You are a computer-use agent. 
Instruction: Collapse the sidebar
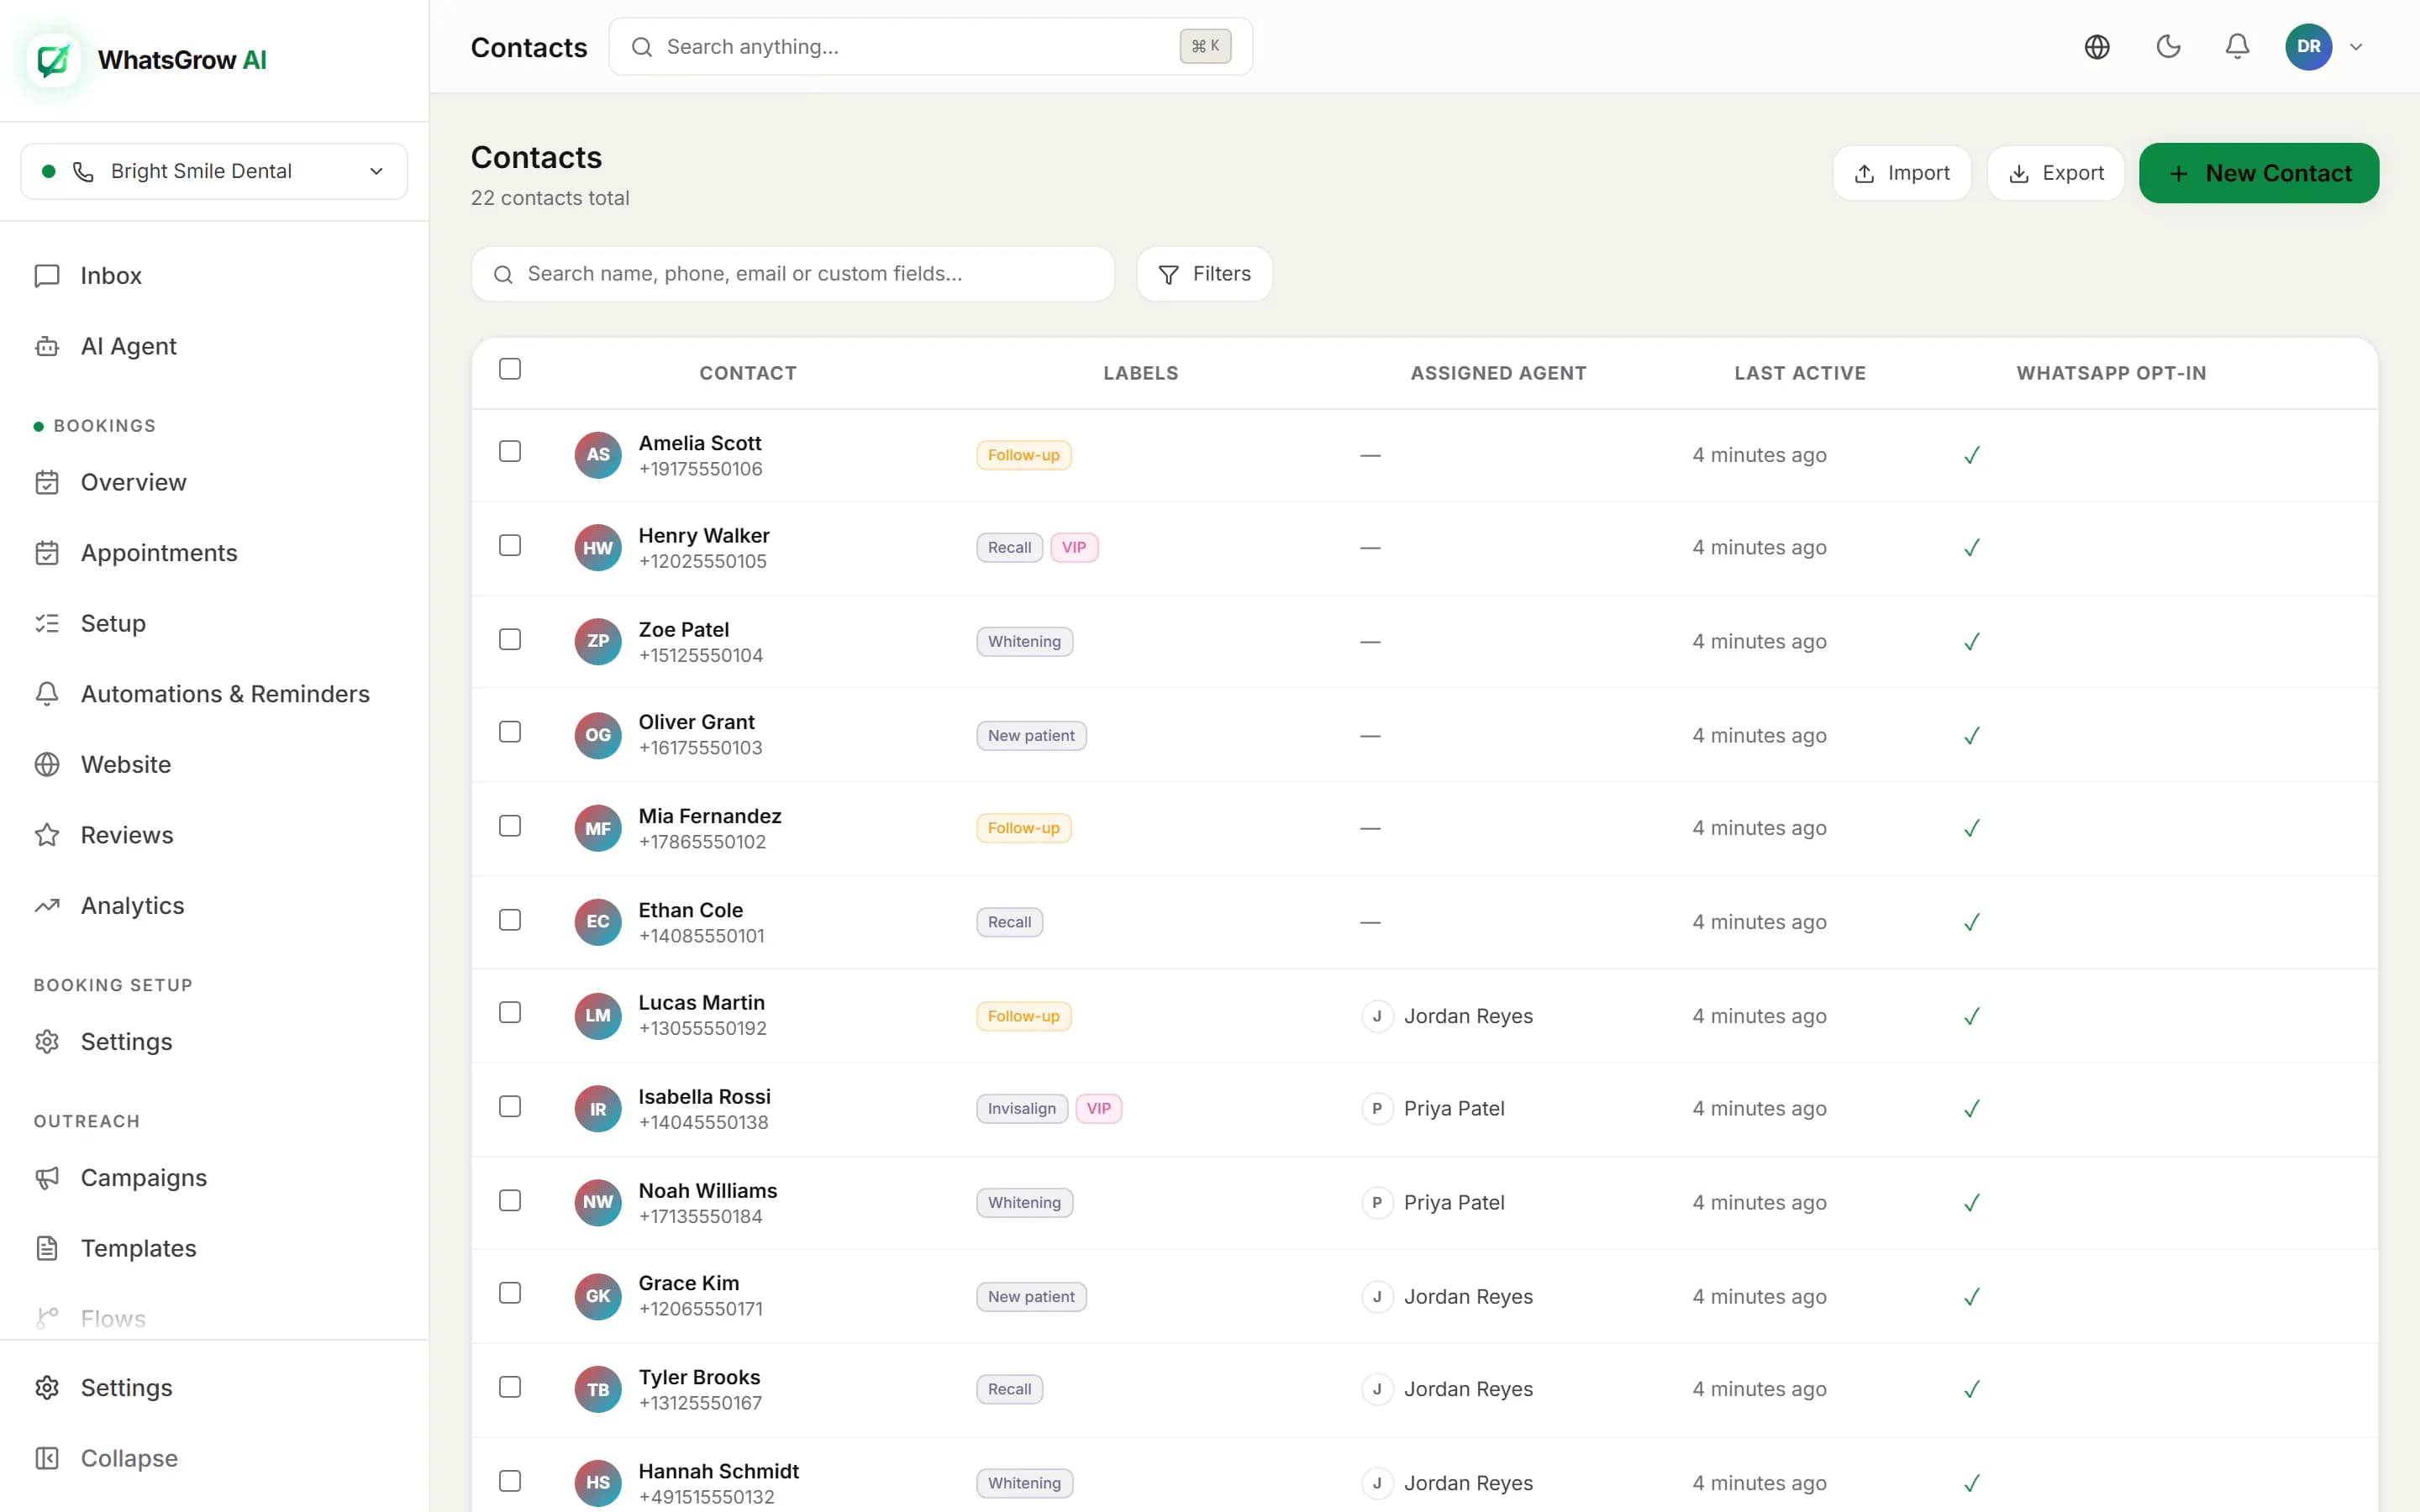(x=214, y=1458)
